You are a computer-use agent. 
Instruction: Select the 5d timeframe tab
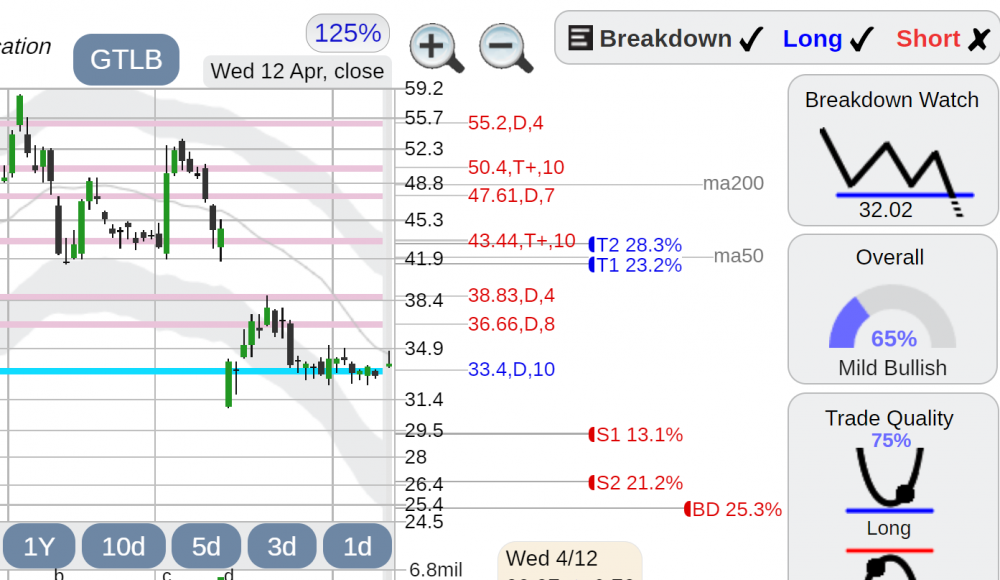pyautogui.click(x=206, y=546)
